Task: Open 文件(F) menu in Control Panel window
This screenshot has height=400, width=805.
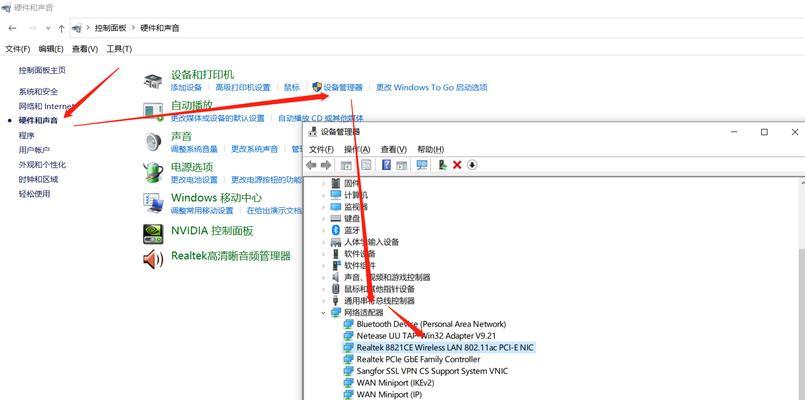Action: click(x=17, y=49)
